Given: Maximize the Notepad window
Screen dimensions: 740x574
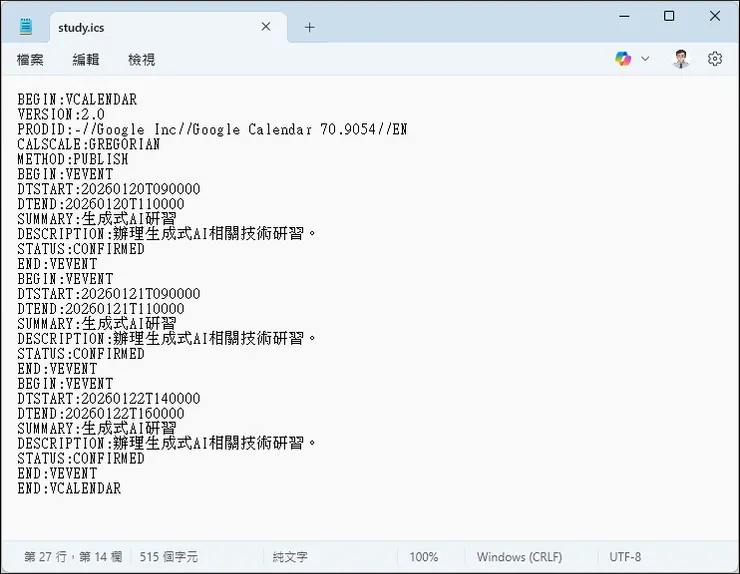Looking at the screenshot, I should [x=669, y=17].
